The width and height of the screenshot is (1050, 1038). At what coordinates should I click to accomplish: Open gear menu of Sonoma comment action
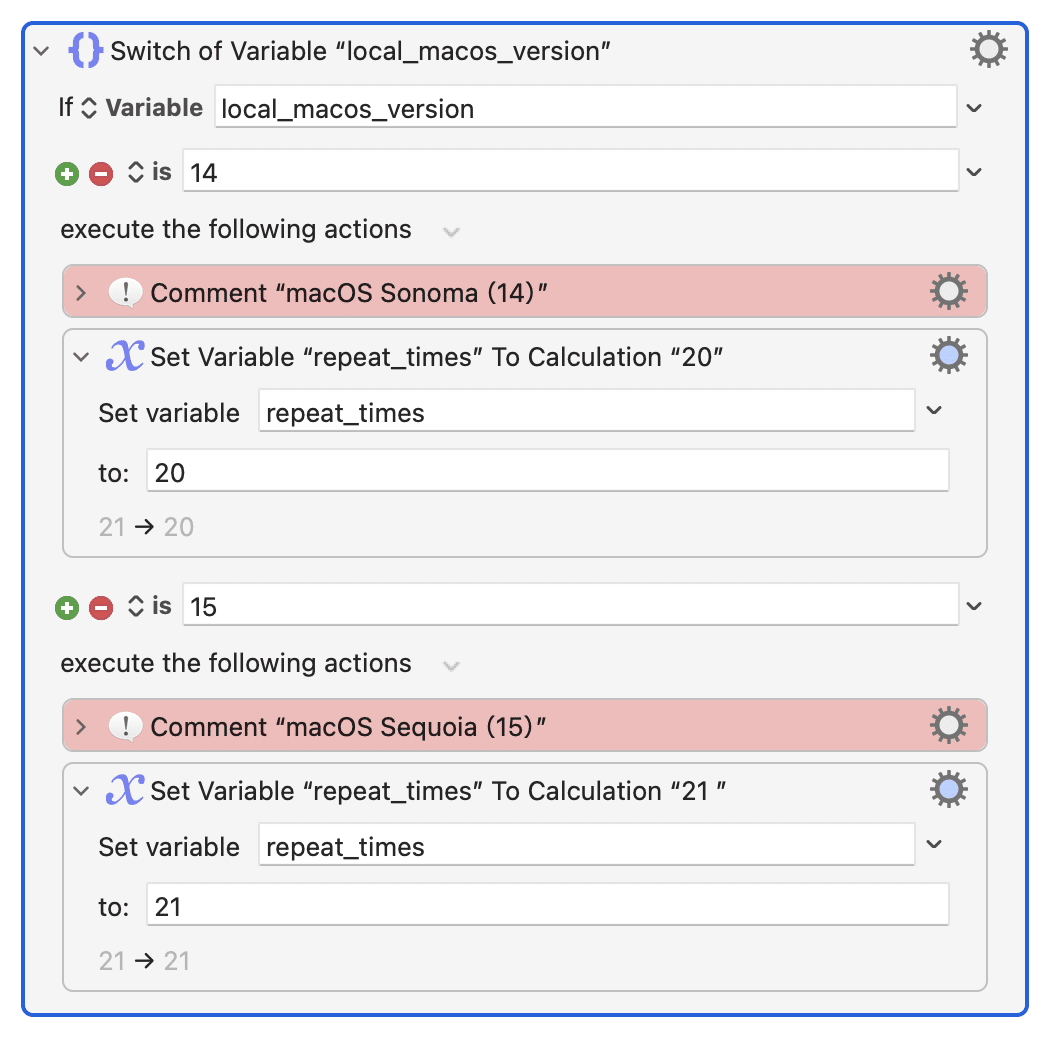coord(948,291)
